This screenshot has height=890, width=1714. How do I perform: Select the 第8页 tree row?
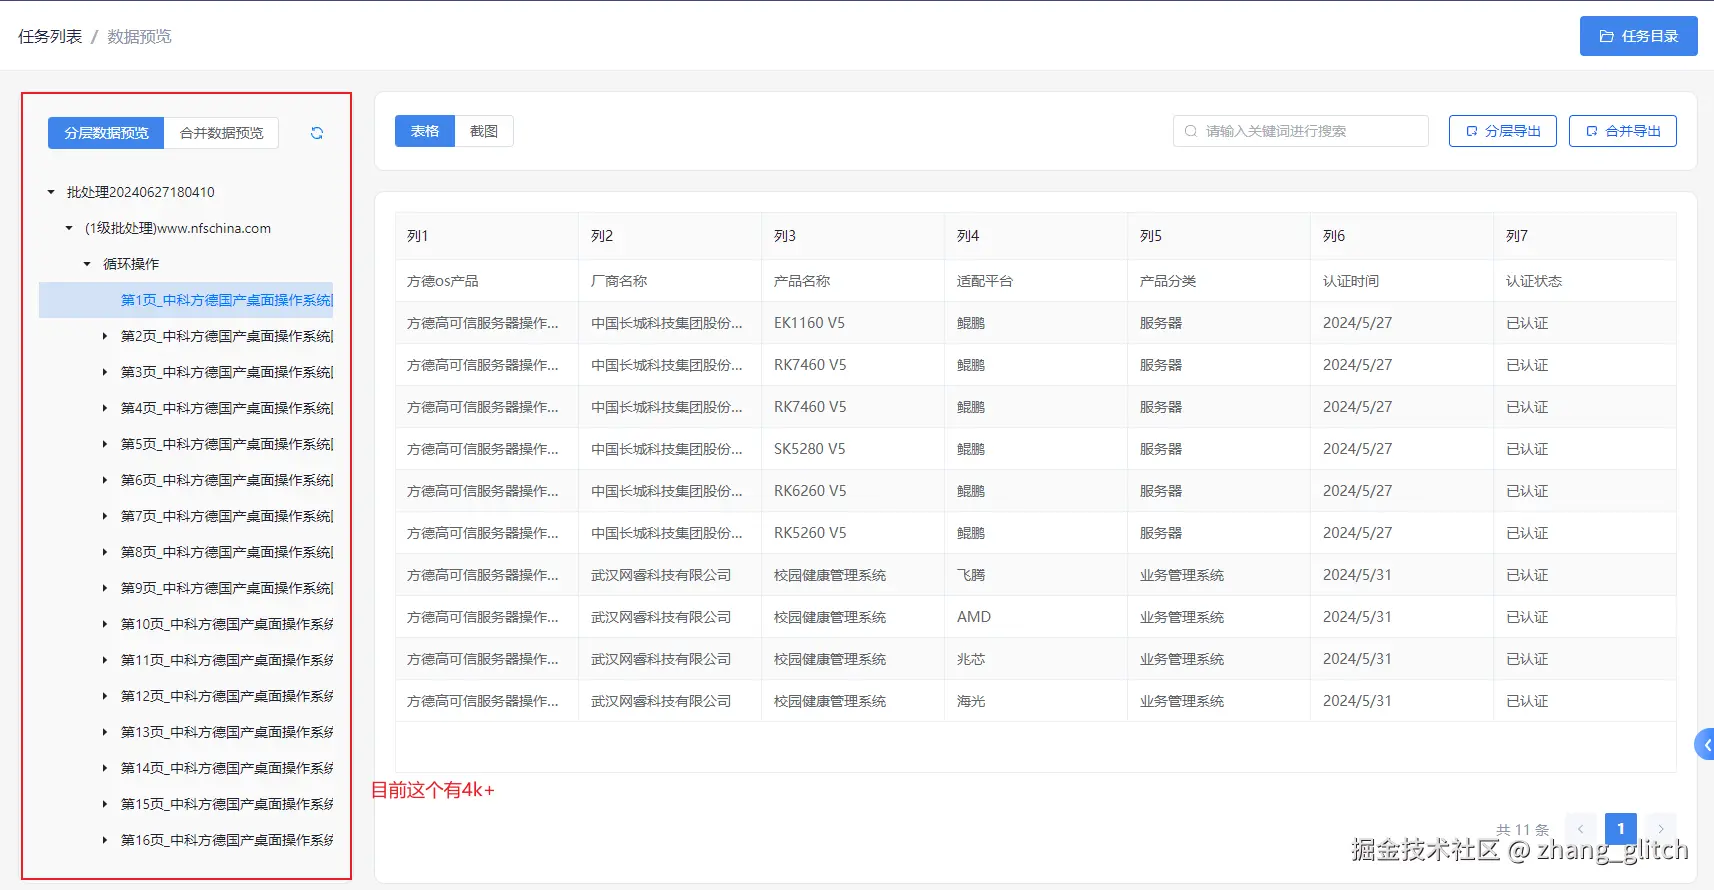[x=186, y=552]
